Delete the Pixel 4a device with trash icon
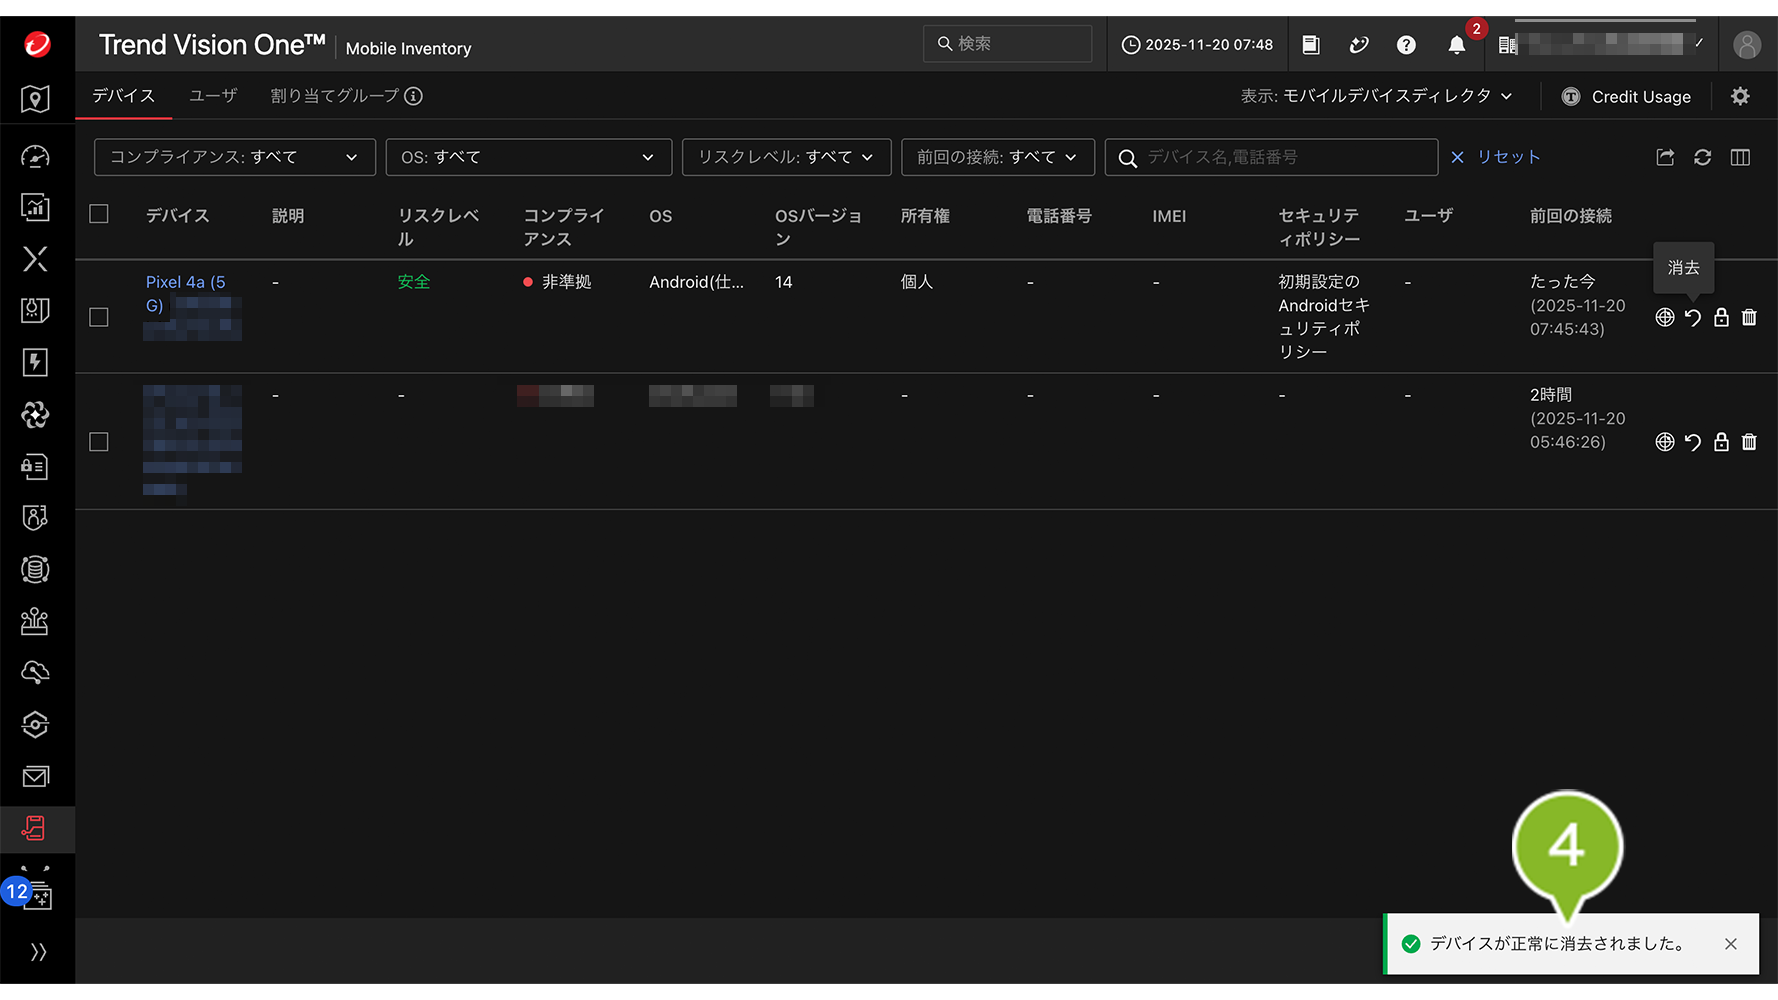Screen dimensions: 1778x1000 pos(1749,318)
